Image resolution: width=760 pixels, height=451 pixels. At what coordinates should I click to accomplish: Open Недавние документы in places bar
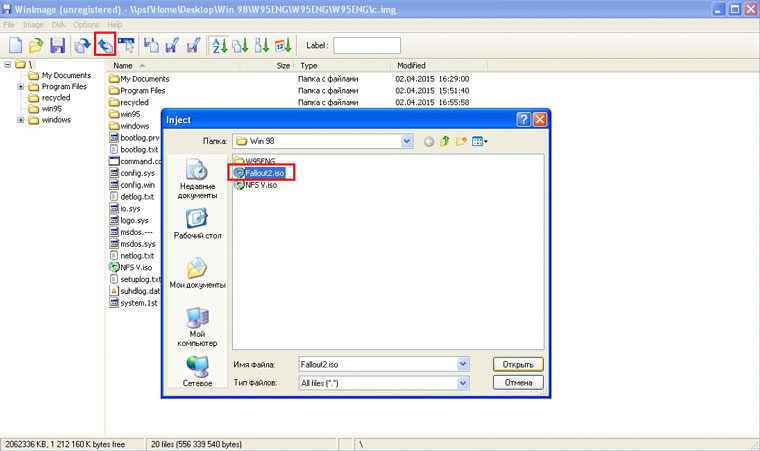coord(197,178)
